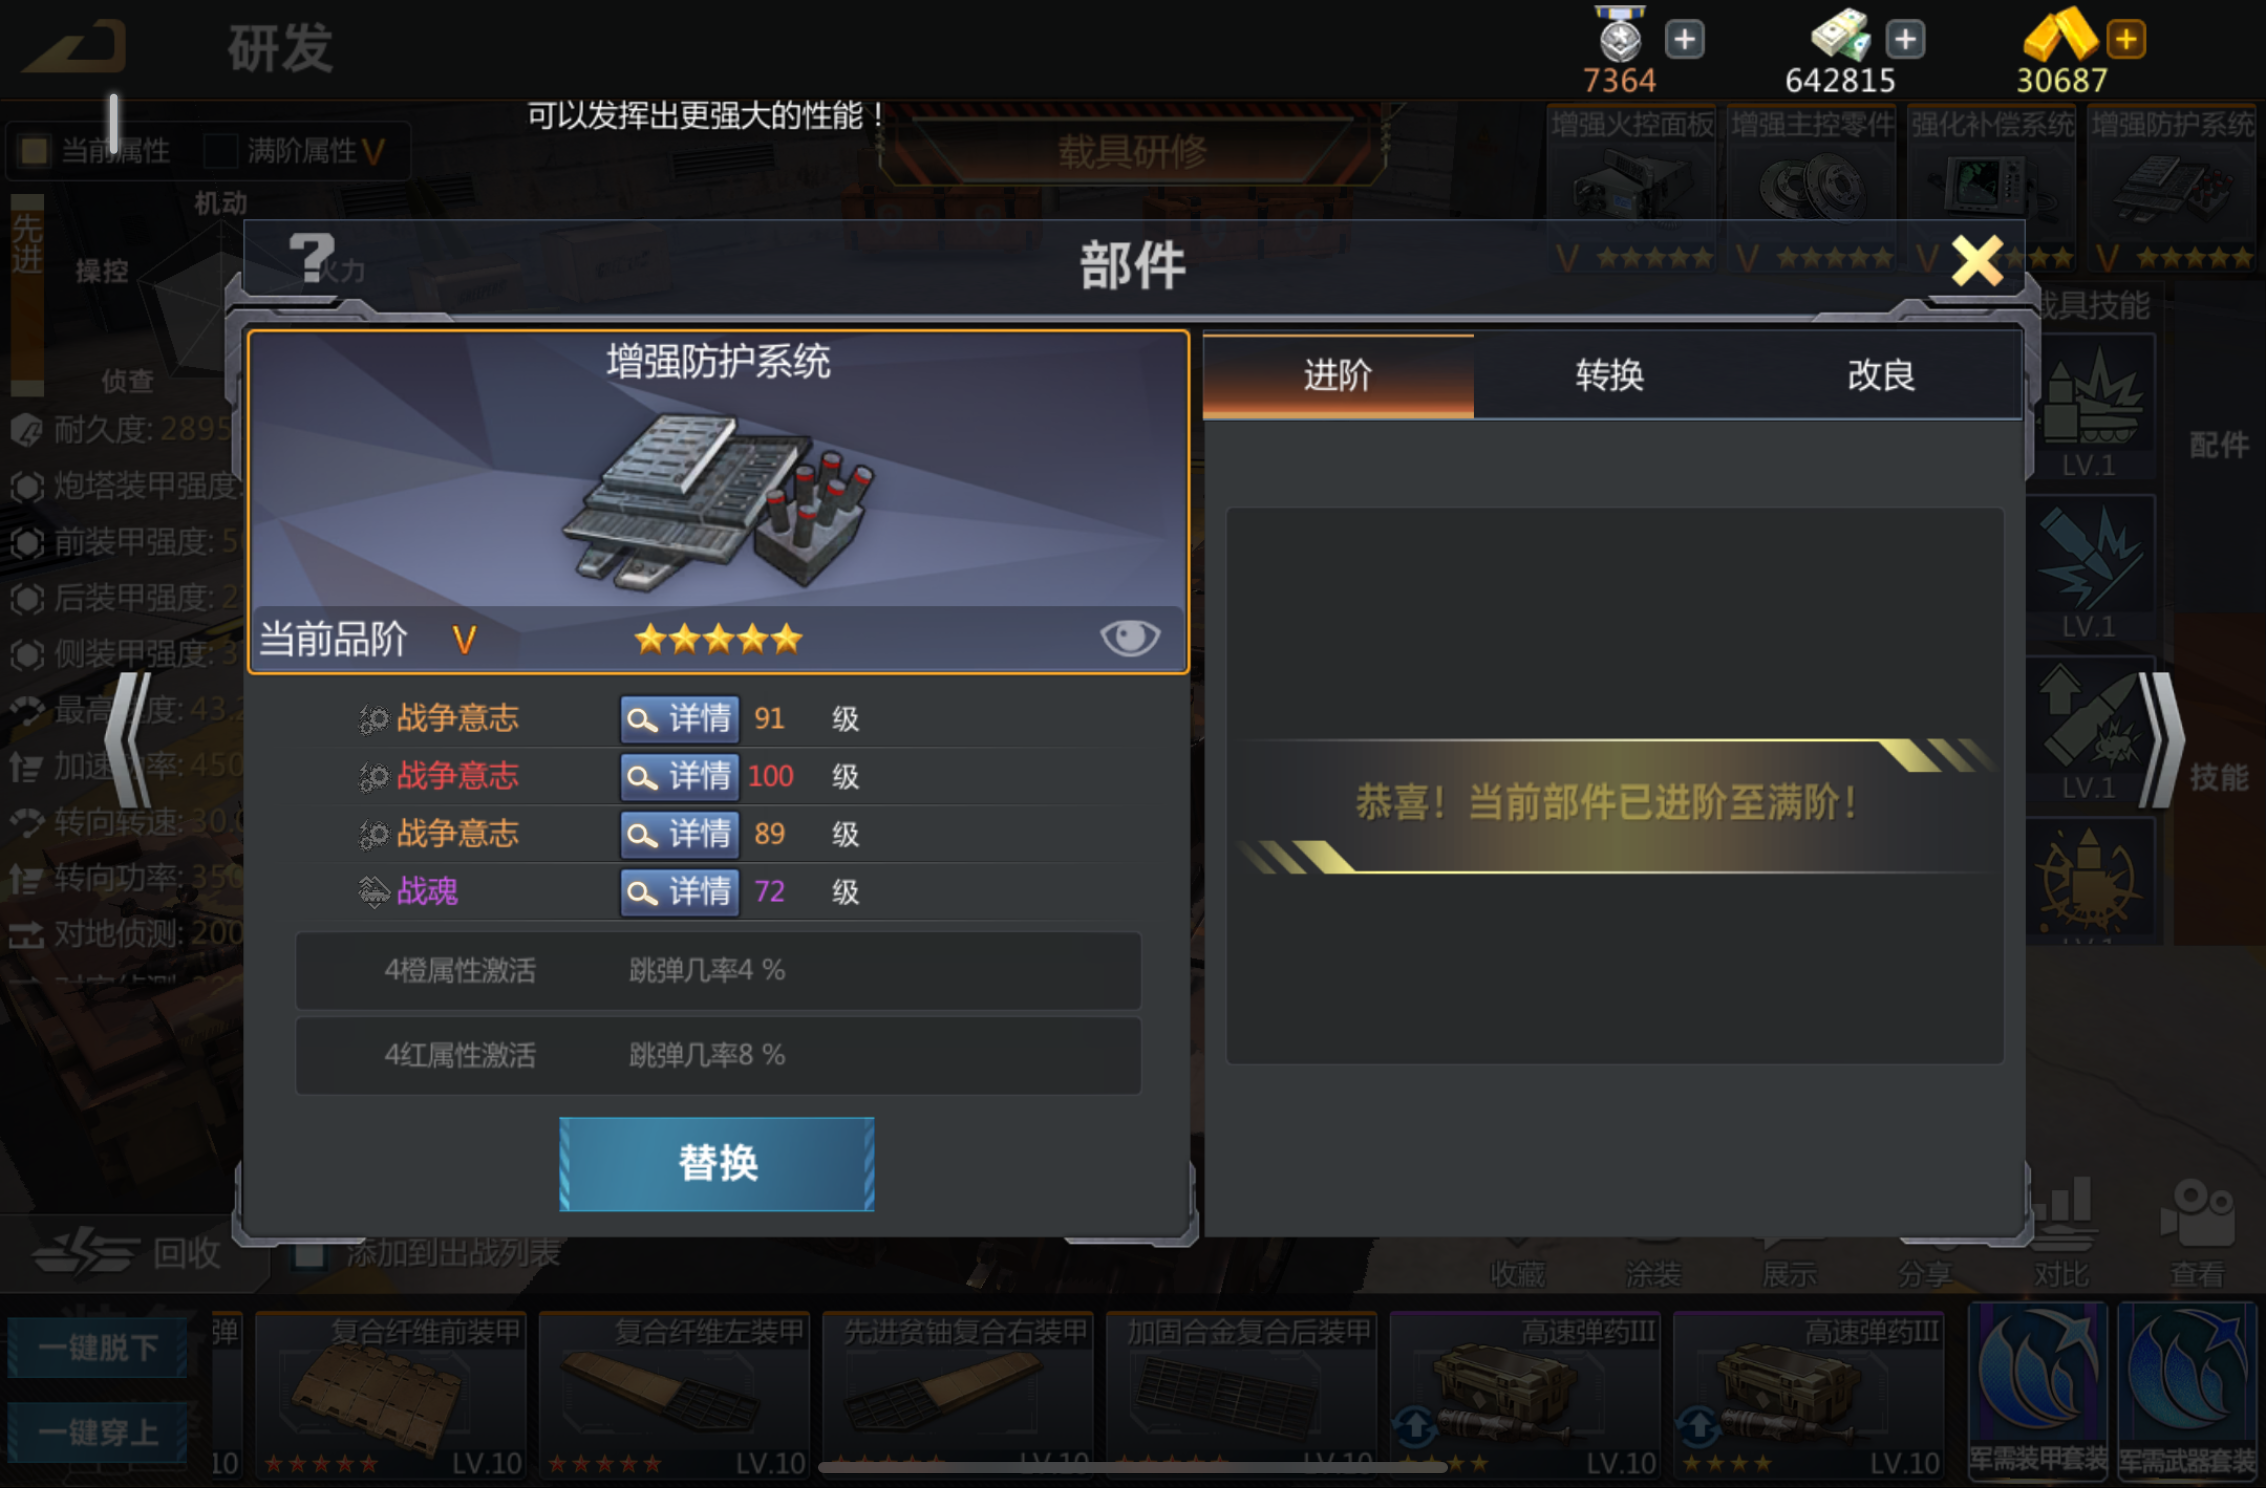
Task: Open 详情 for the red level 100 战争意志
Action: 680,776
